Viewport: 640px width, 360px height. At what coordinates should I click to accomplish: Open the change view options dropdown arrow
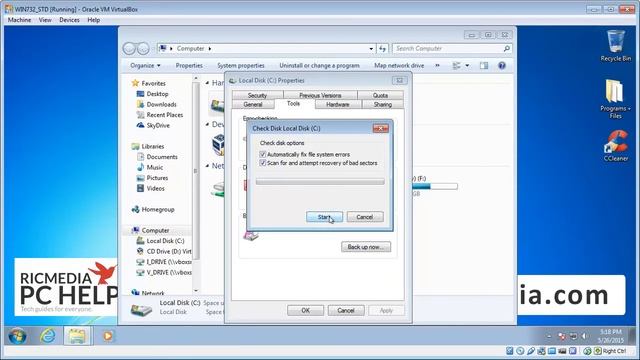[467, 65]
